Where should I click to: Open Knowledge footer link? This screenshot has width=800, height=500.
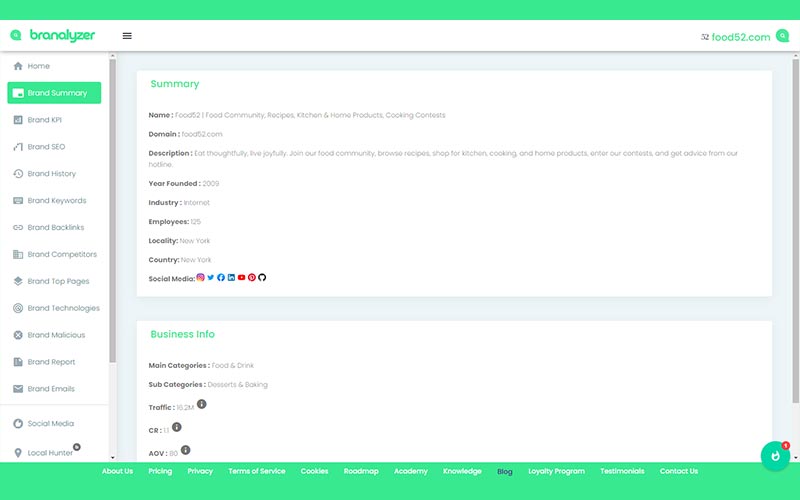(x=462, y=471)
